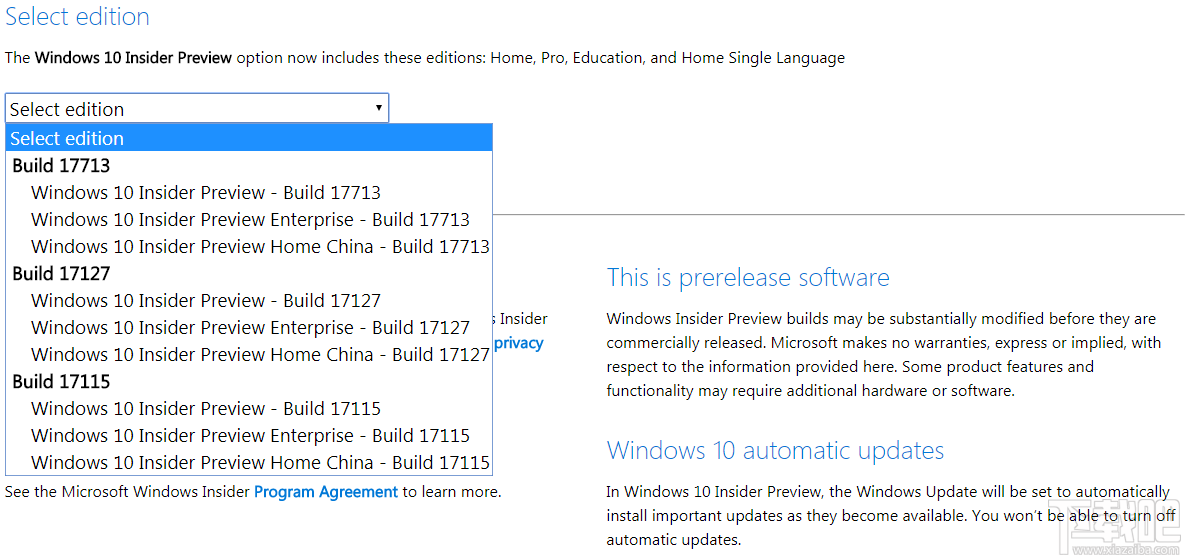Select Insider Preview Home China - Build 17127
Viewport: 1188px width, 560px height.
tap(249, 355)
